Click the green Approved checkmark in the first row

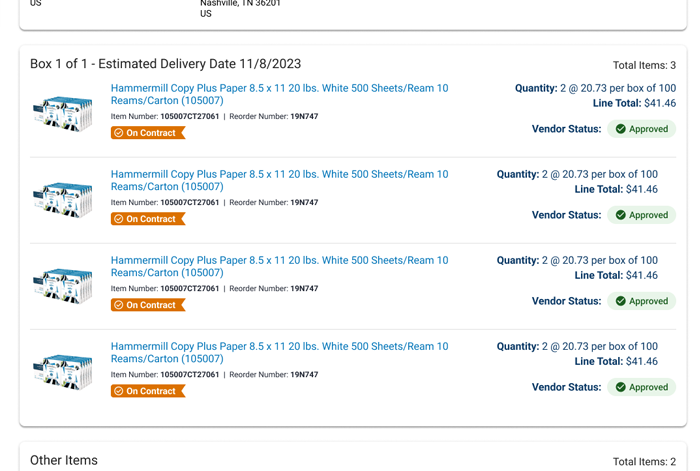pos(621,129)
